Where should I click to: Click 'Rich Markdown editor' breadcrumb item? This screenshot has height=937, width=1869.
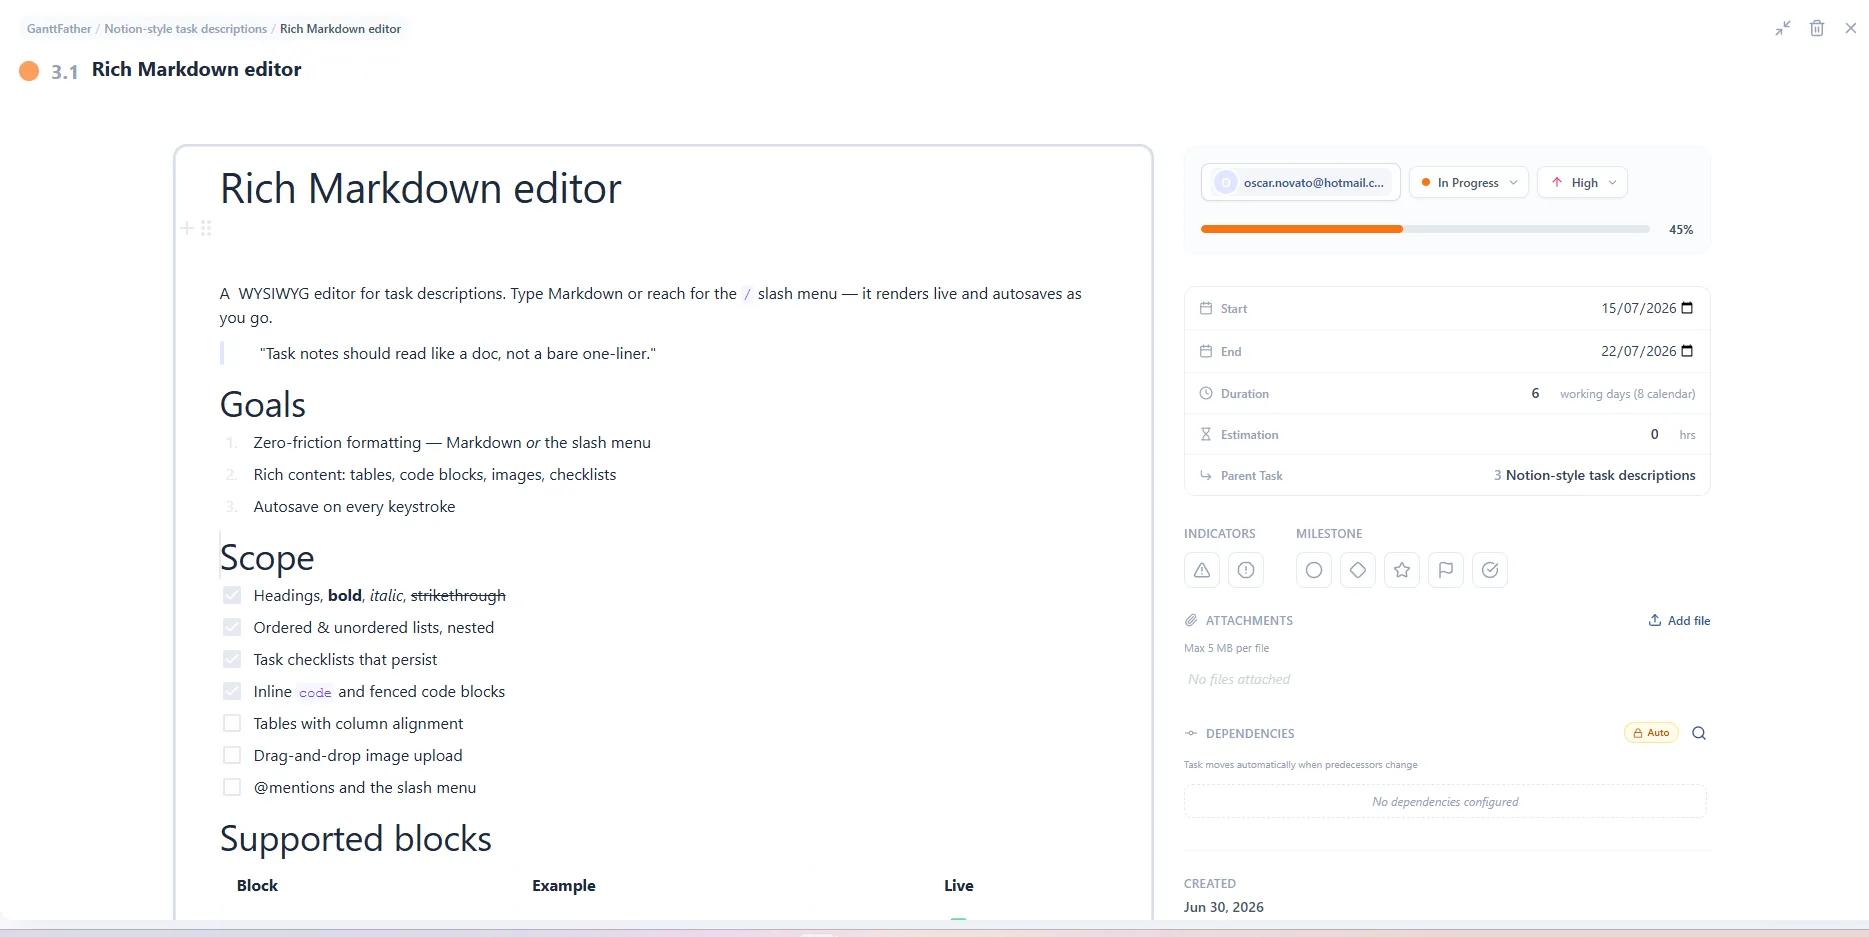point(340,29)
